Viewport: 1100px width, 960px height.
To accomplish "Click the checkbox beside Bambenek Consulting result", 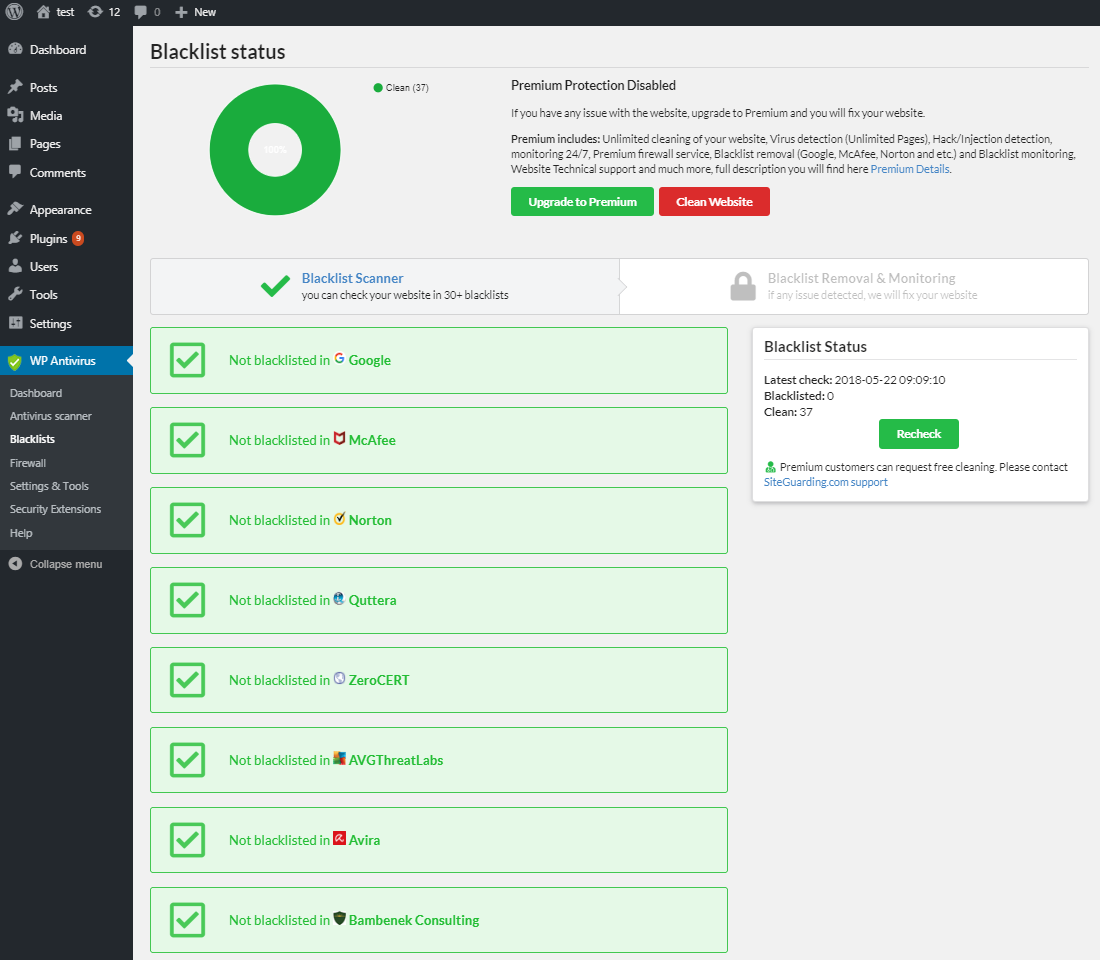I will point(187,920).
